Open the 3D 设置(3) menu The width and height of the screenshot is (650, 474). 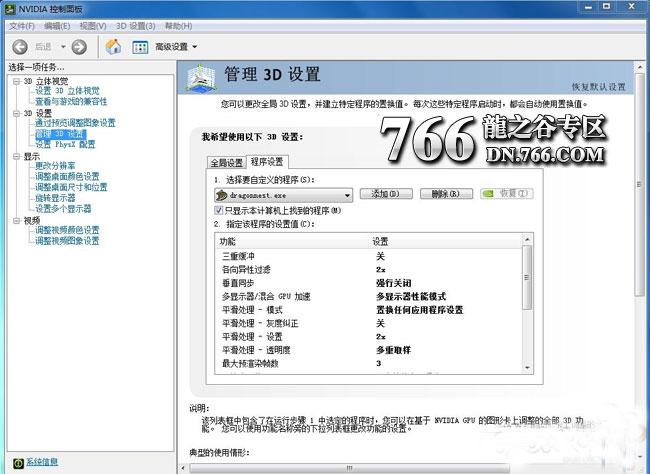click(x=136, y=26)
